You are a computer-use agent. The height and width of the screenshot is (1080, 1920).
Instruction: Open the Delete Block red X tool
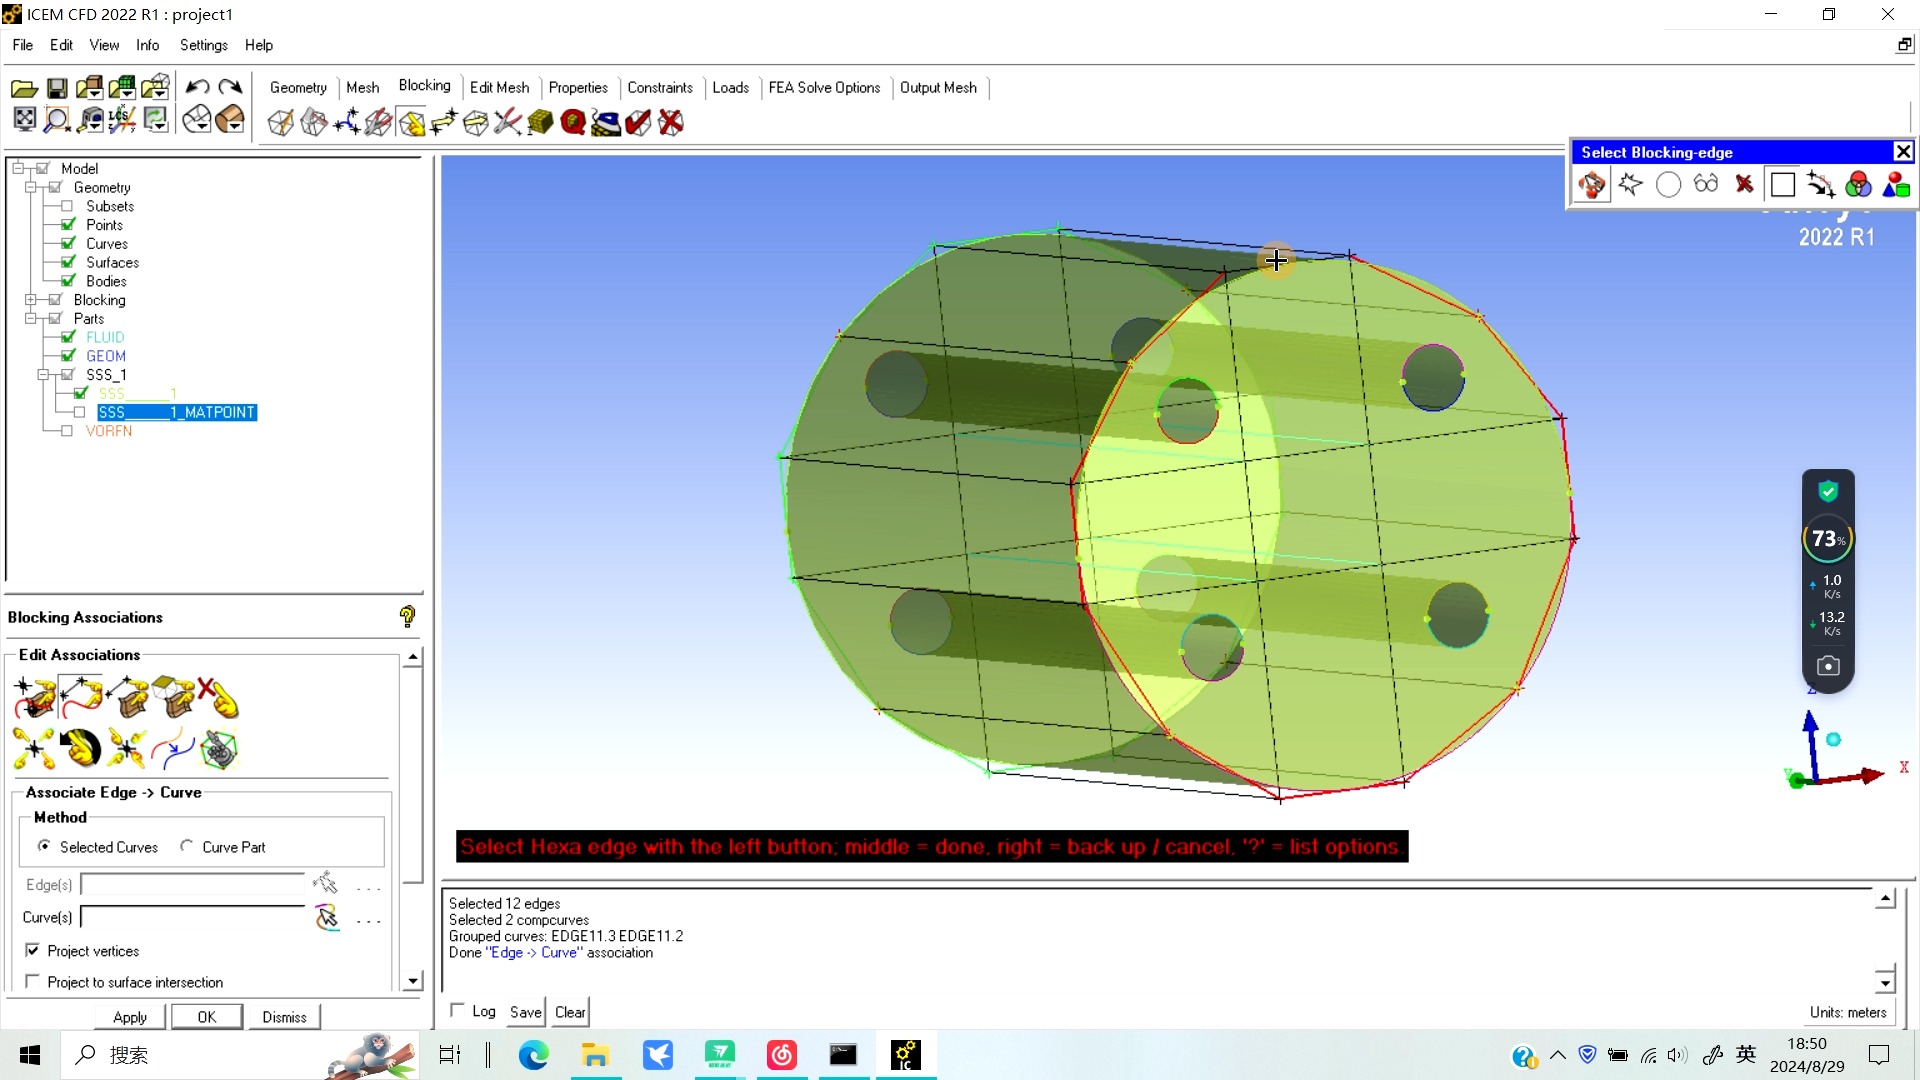coord(671,122)
